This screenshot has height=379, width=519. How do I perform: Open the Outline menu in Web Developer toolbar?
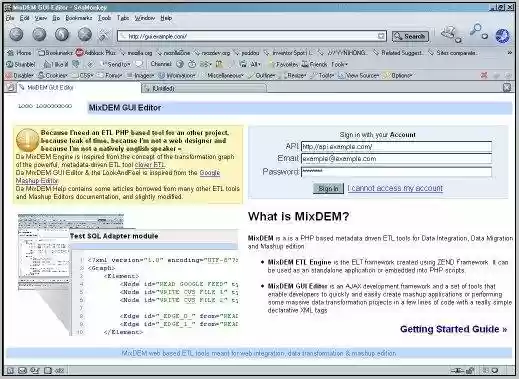(262, 76)
